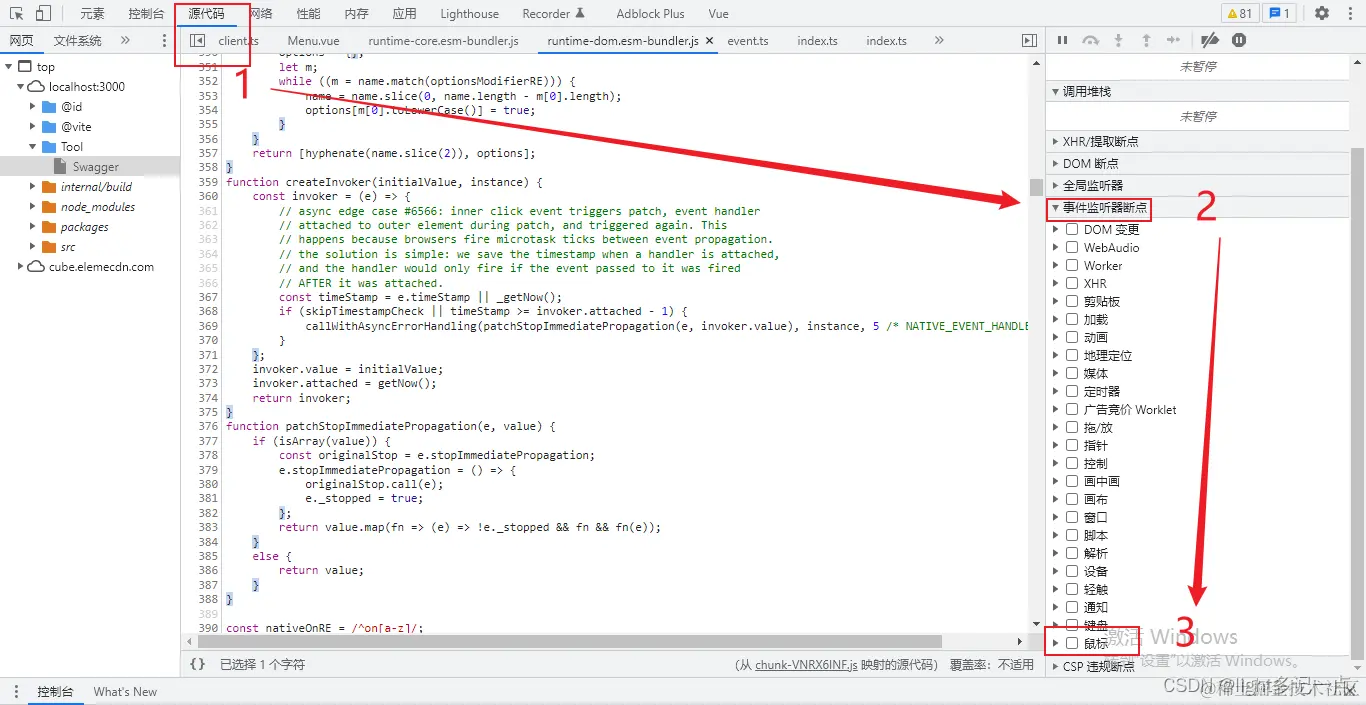Select the packages folder in tree

click(84, 227)
